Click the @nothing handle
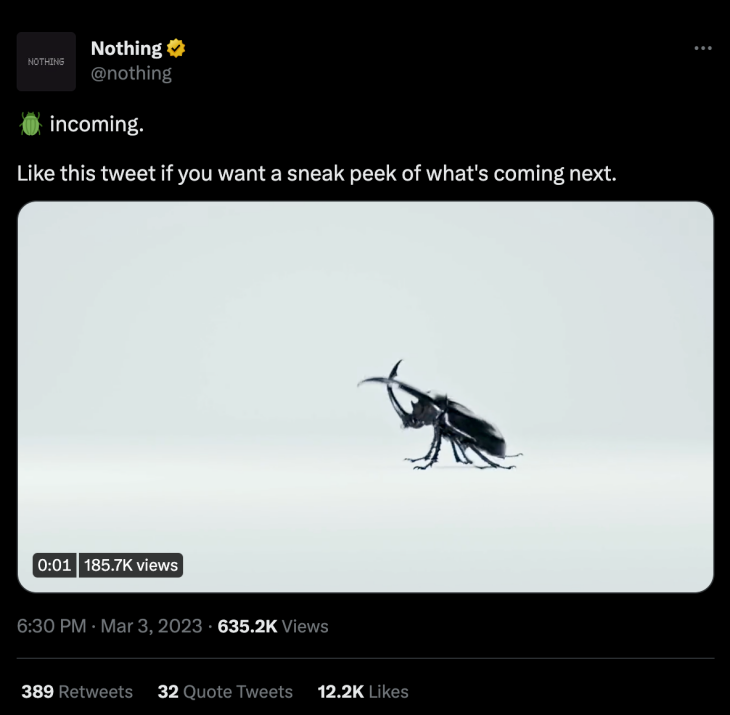The image size is (730, 715). point(131,74)
